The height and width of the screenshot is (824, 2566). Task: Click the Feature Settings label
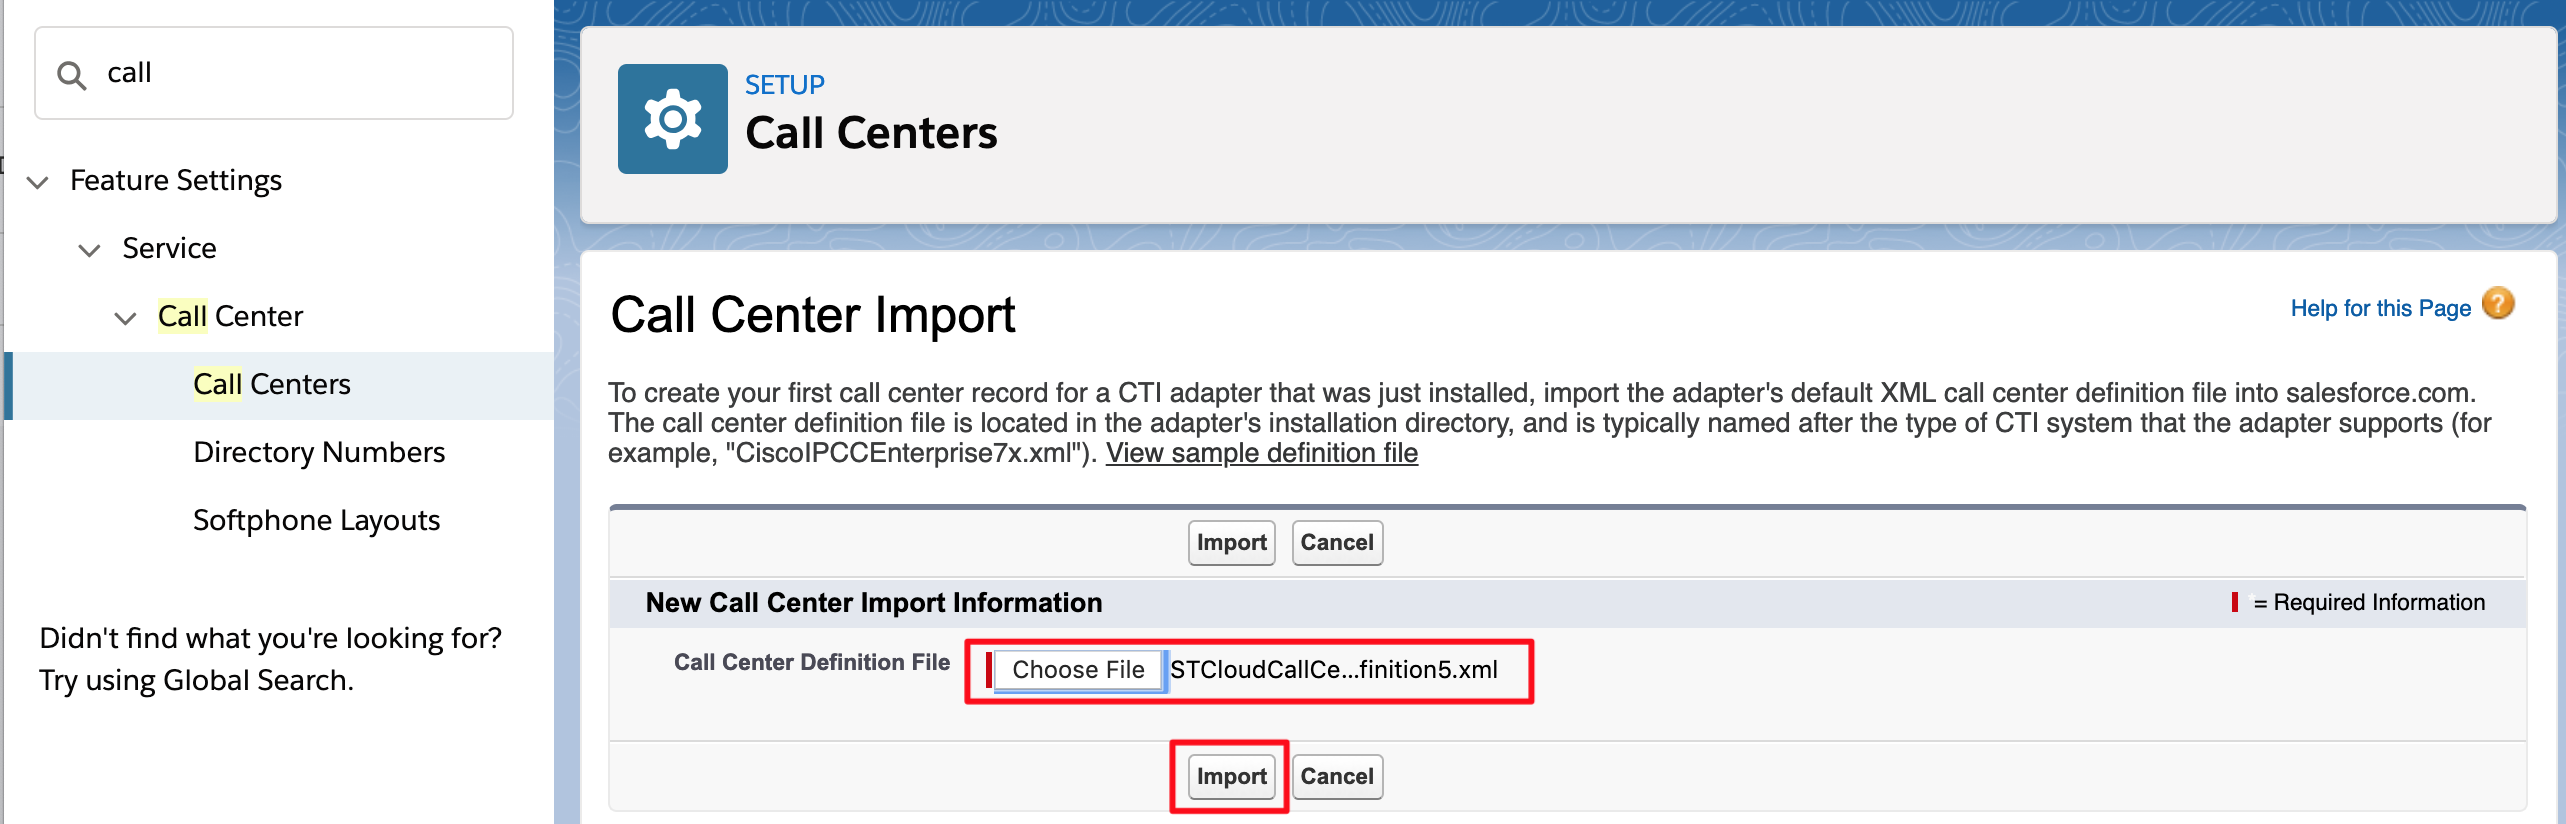176,181
